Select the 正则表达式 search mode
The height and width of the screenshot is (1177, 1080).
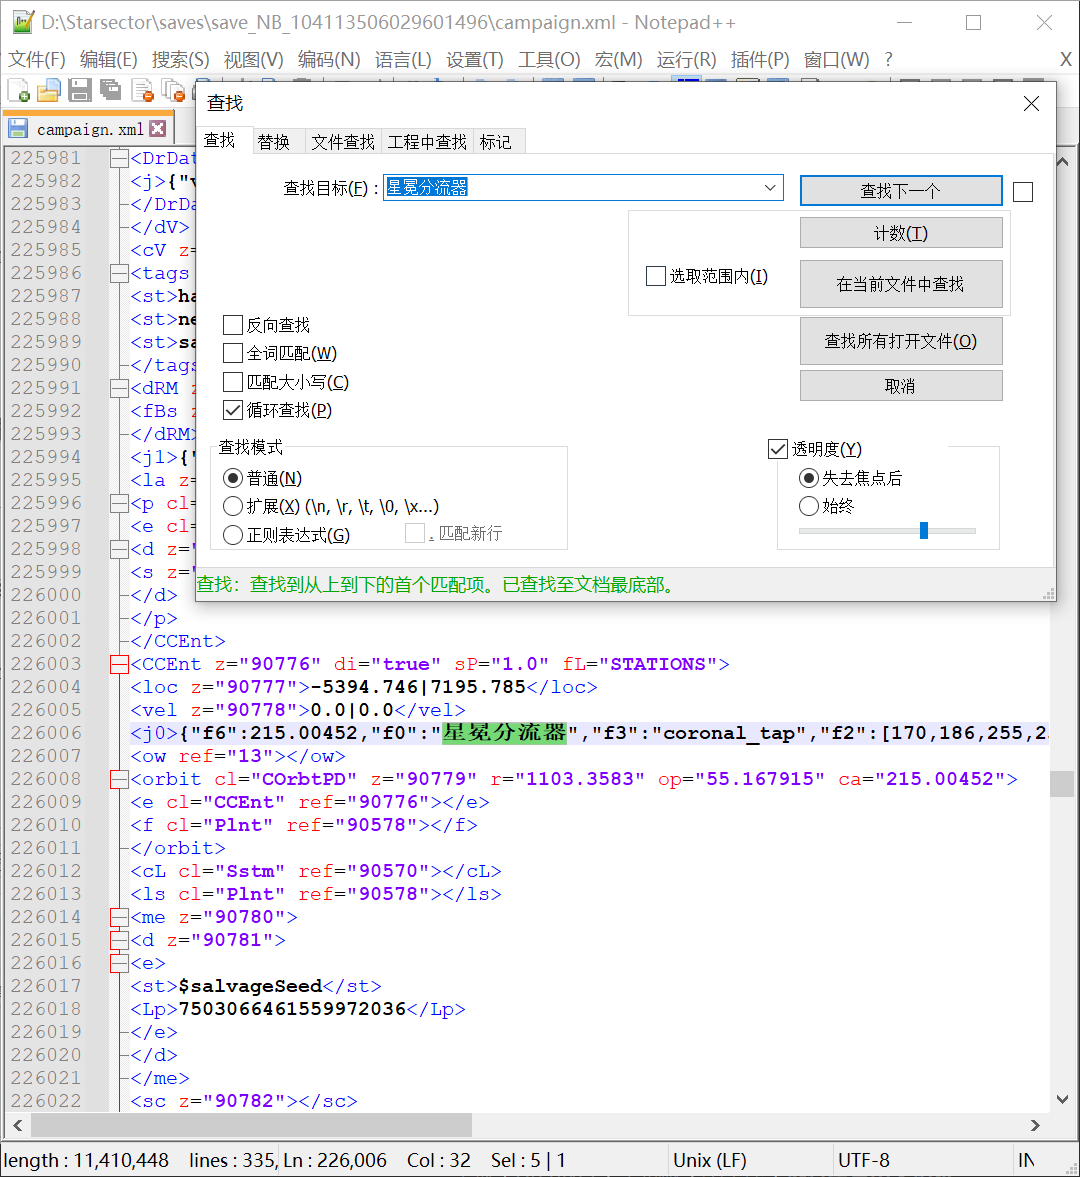tap(233, 535)
